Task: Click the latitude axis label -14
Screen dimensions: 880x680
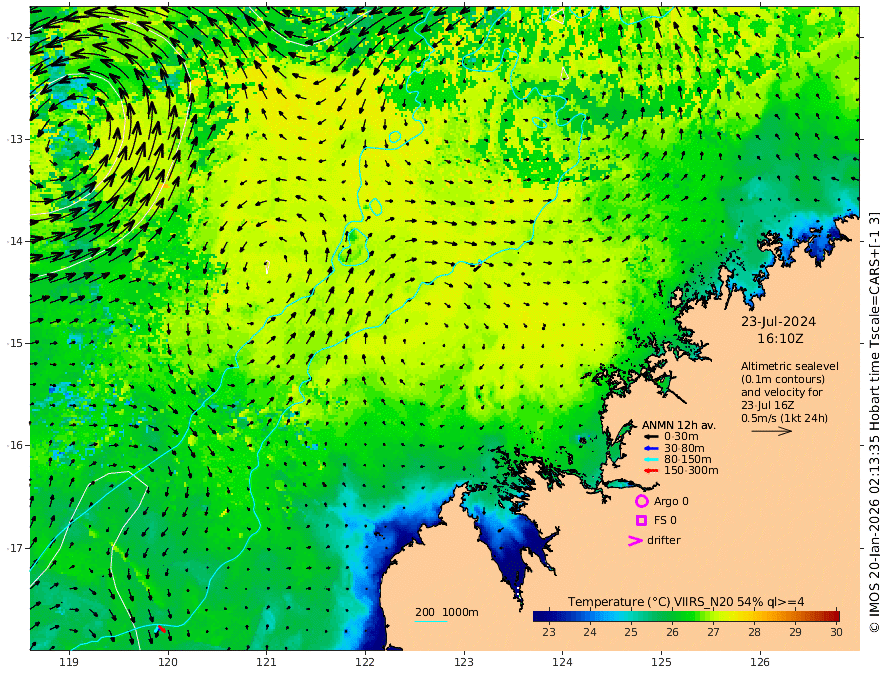Action: [15, 241]
